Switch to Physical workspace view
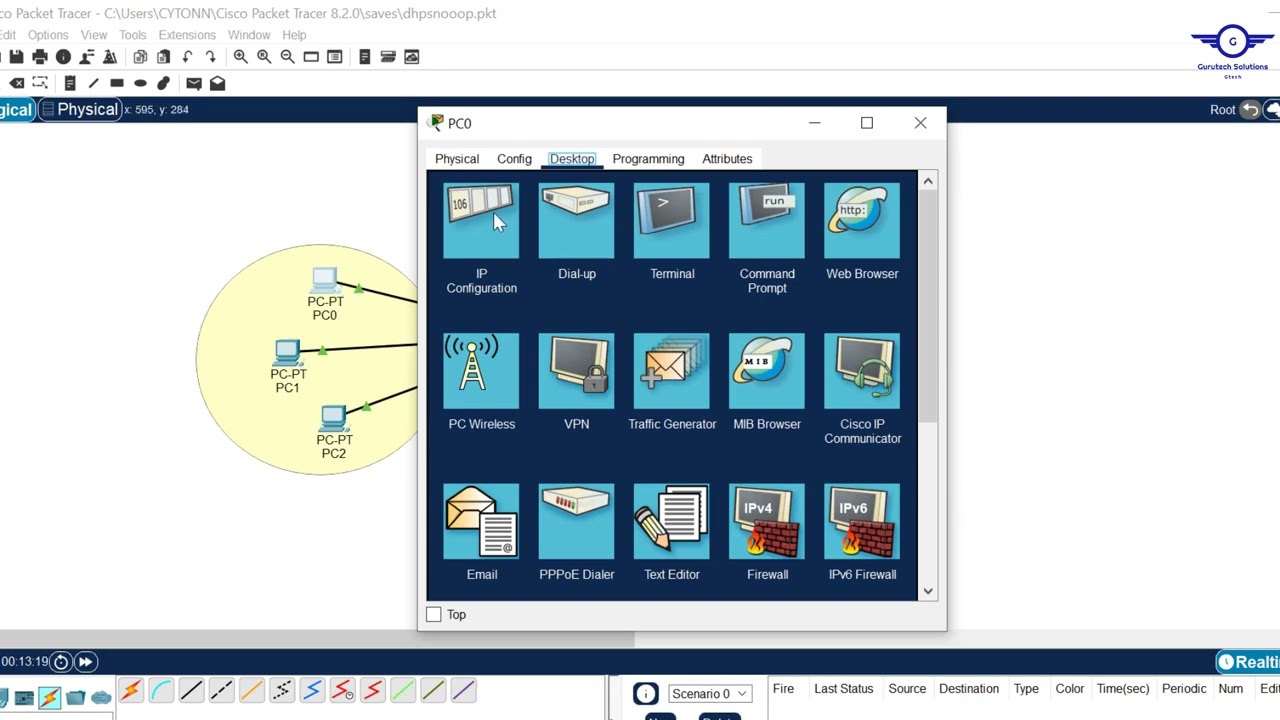 (x=79, y=109)
